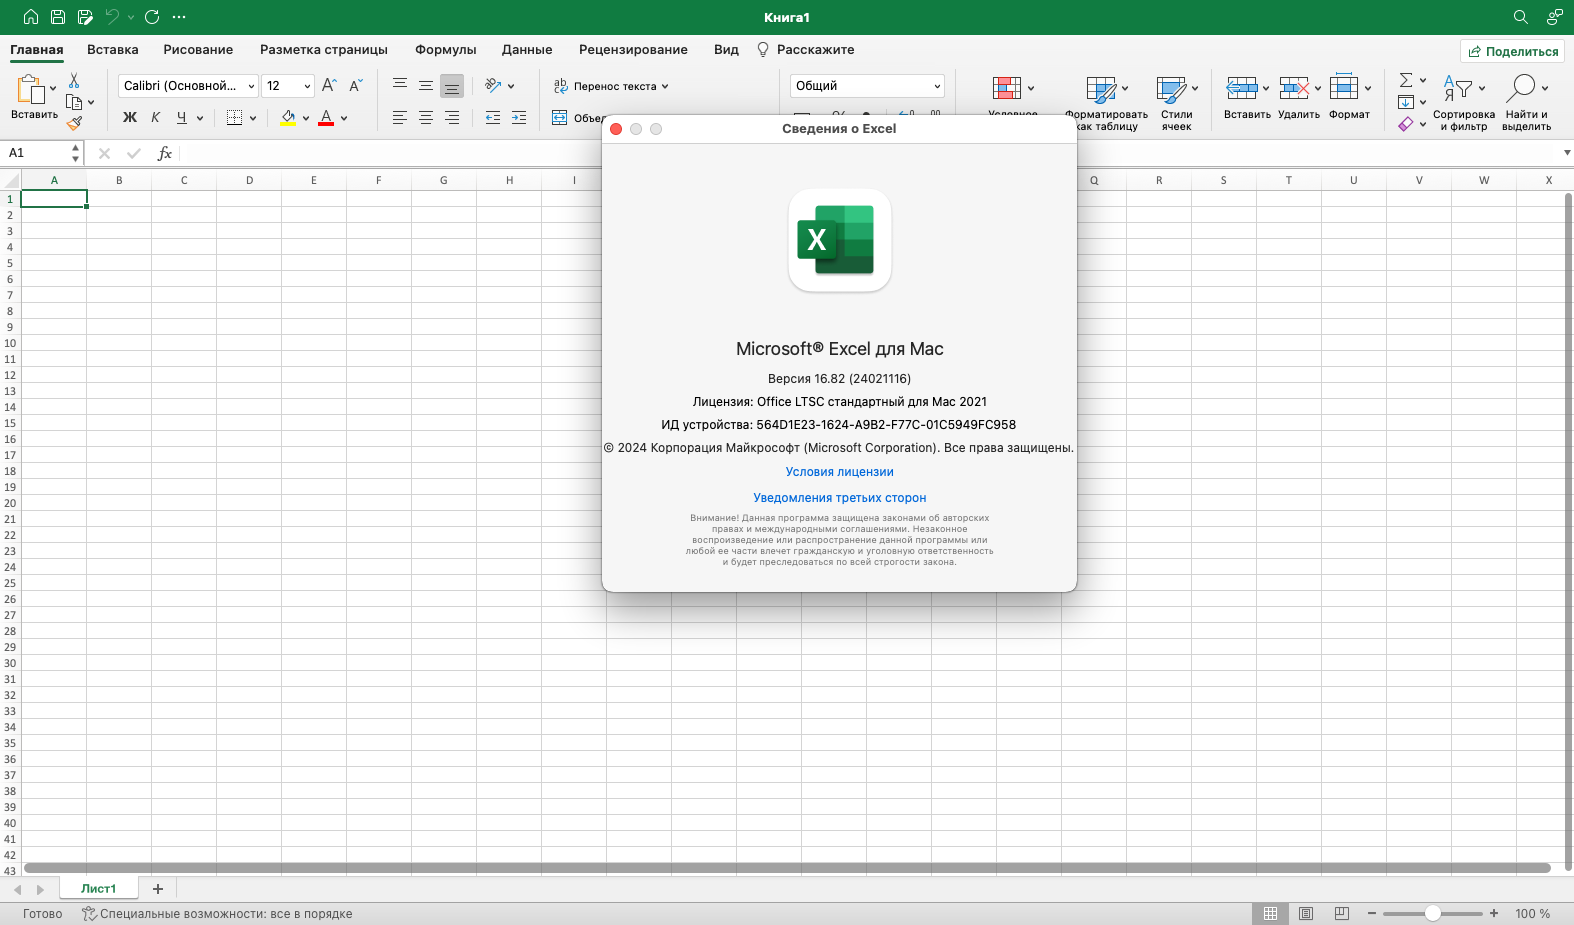Open the font name Calibri dropdown
This screenshot has width=1574, height=925.
click(x=251, y=86)
